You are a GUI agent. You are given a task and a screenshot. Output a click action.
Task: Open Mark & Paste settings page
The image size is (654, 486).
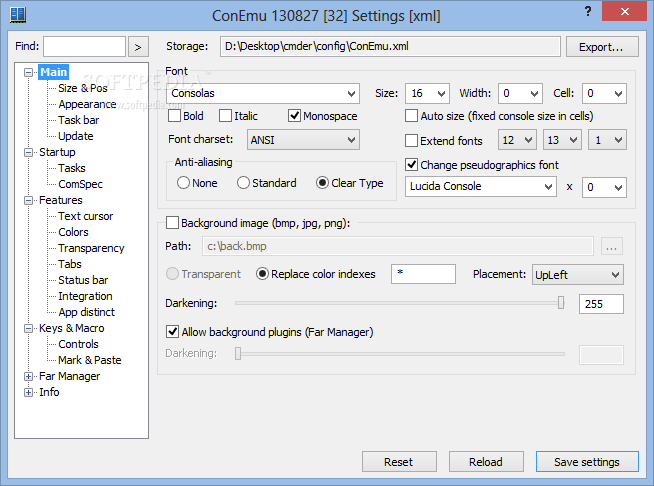pos(90,360)
